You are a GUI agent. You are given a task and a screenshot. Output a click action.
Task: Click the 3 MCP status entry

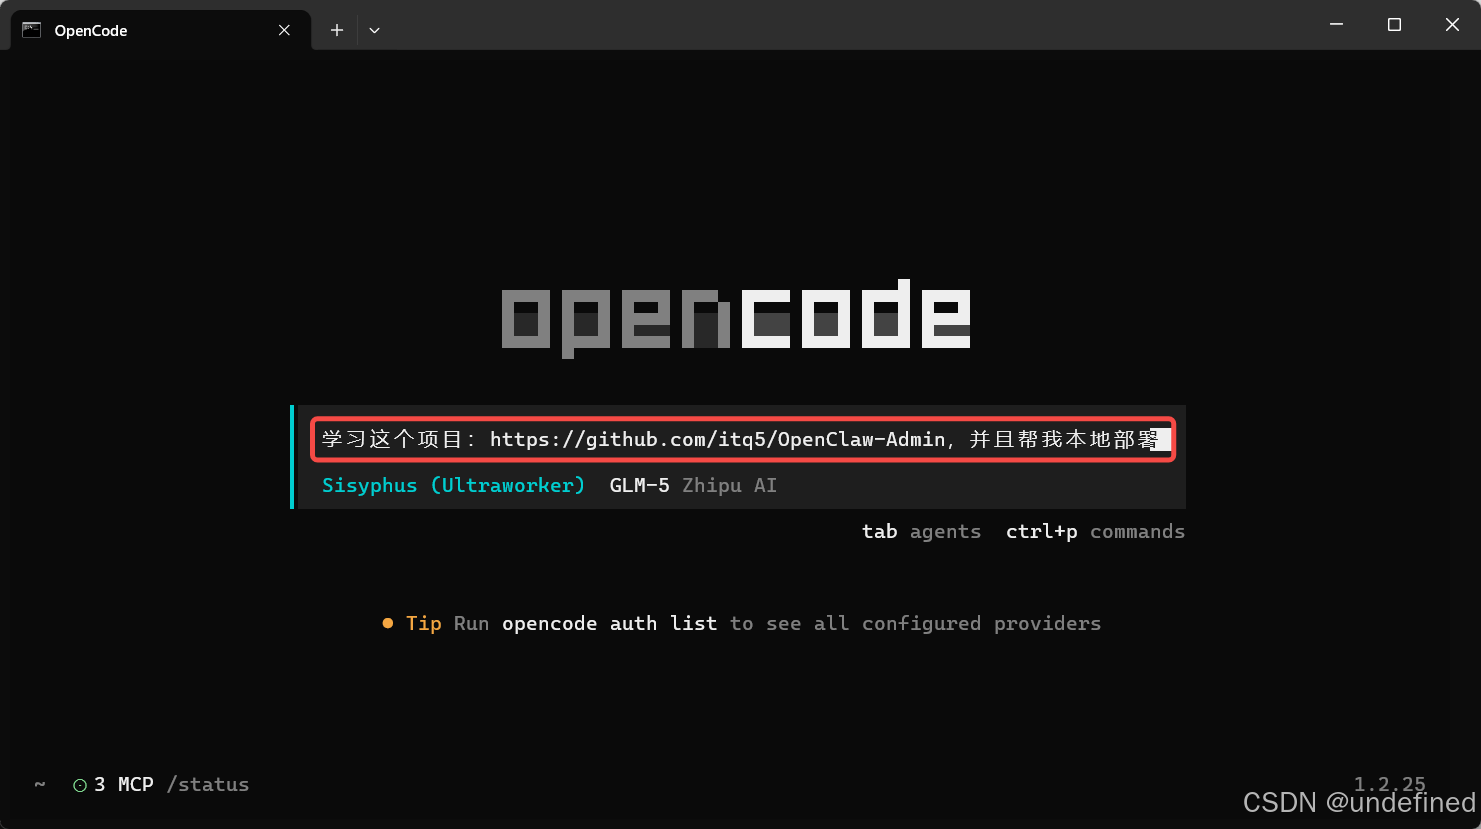click(124, 785)
